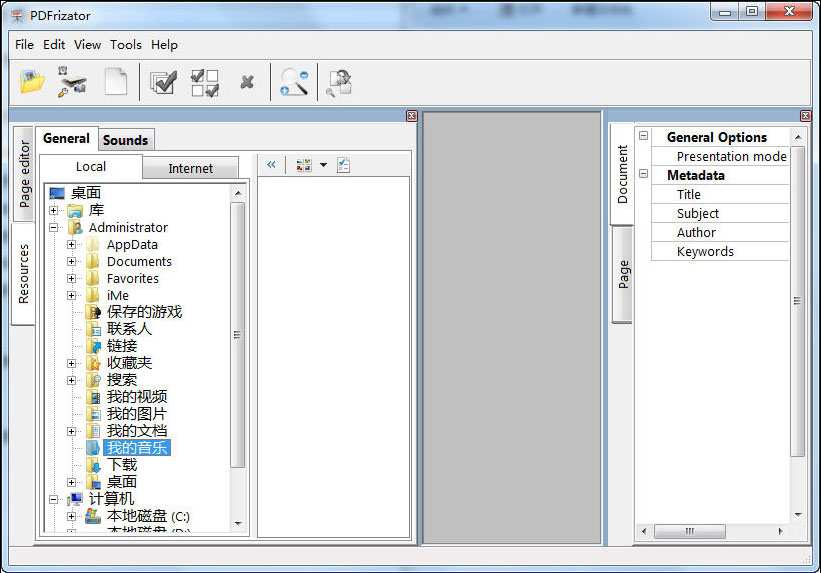Expand the 收藏夹 folder node
821x573 pixels.
click(72, 363)
